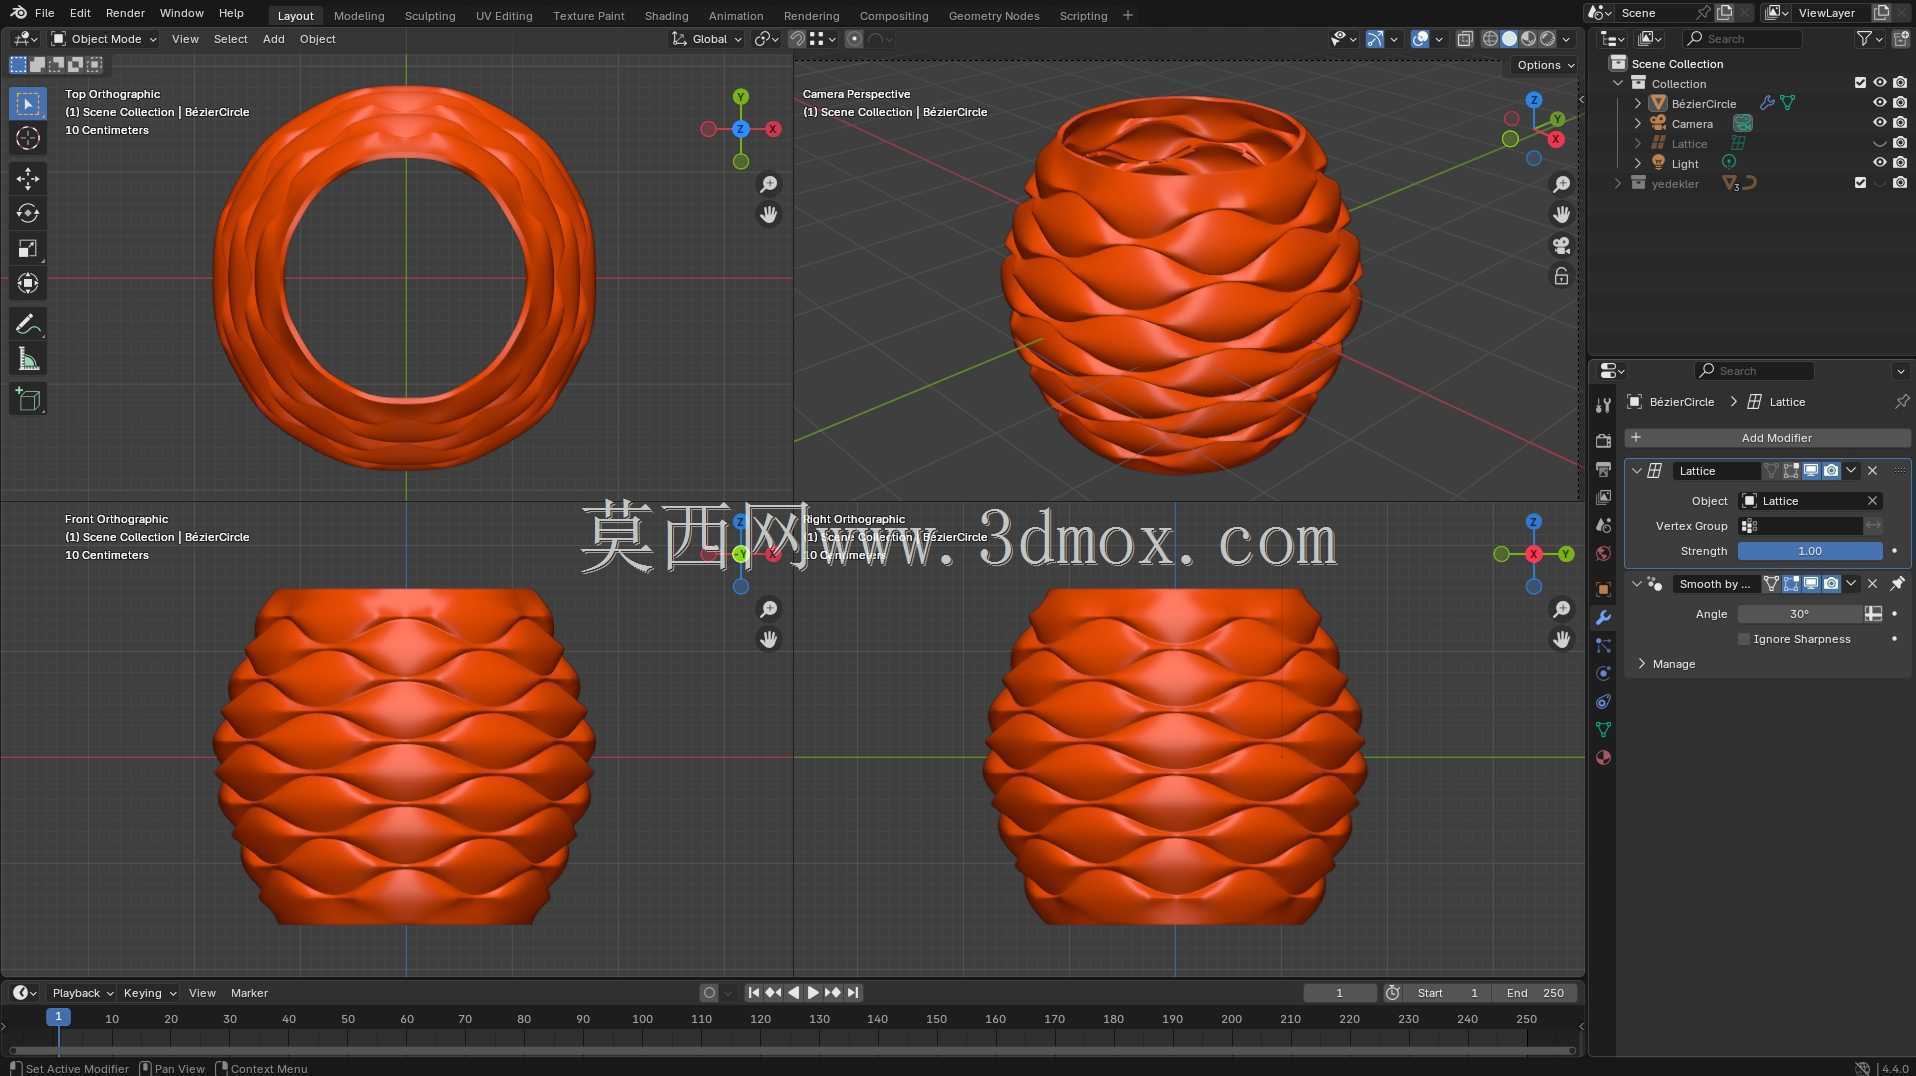Toggle Camera visibility eye icon
This screenshot has height=1076, width=1916.
tap(1880, 123)
